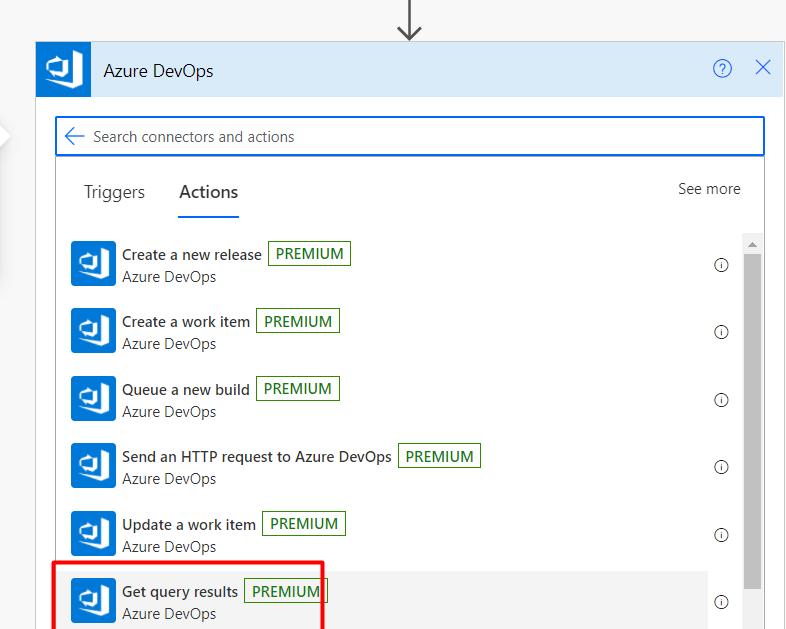Show info for Send an HTTP request
The height and width of the screenshot is (629, 786).
coord(721,467)
